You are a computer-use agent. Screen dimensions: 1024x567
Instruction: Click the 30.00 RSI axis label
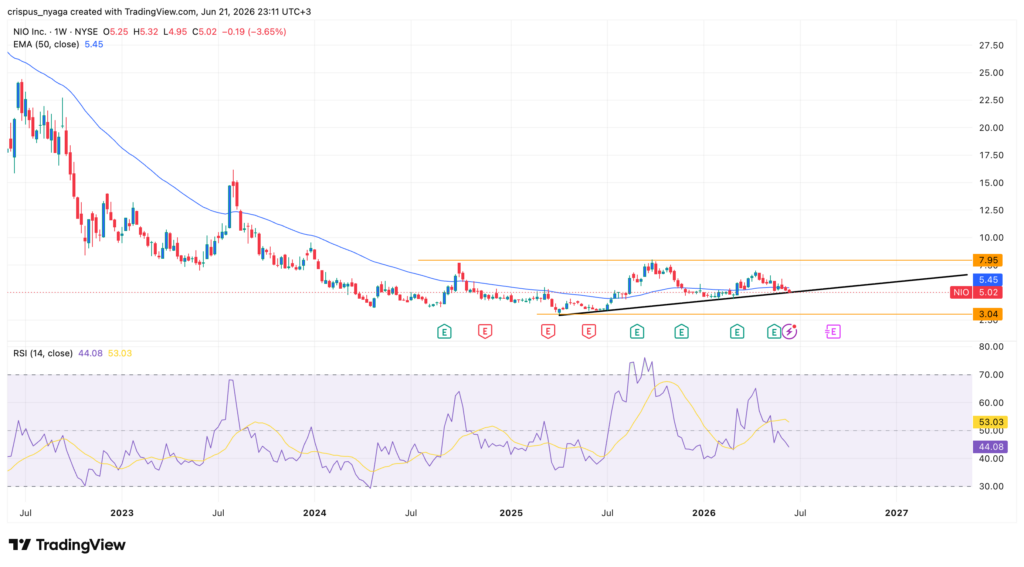point(991,487)
